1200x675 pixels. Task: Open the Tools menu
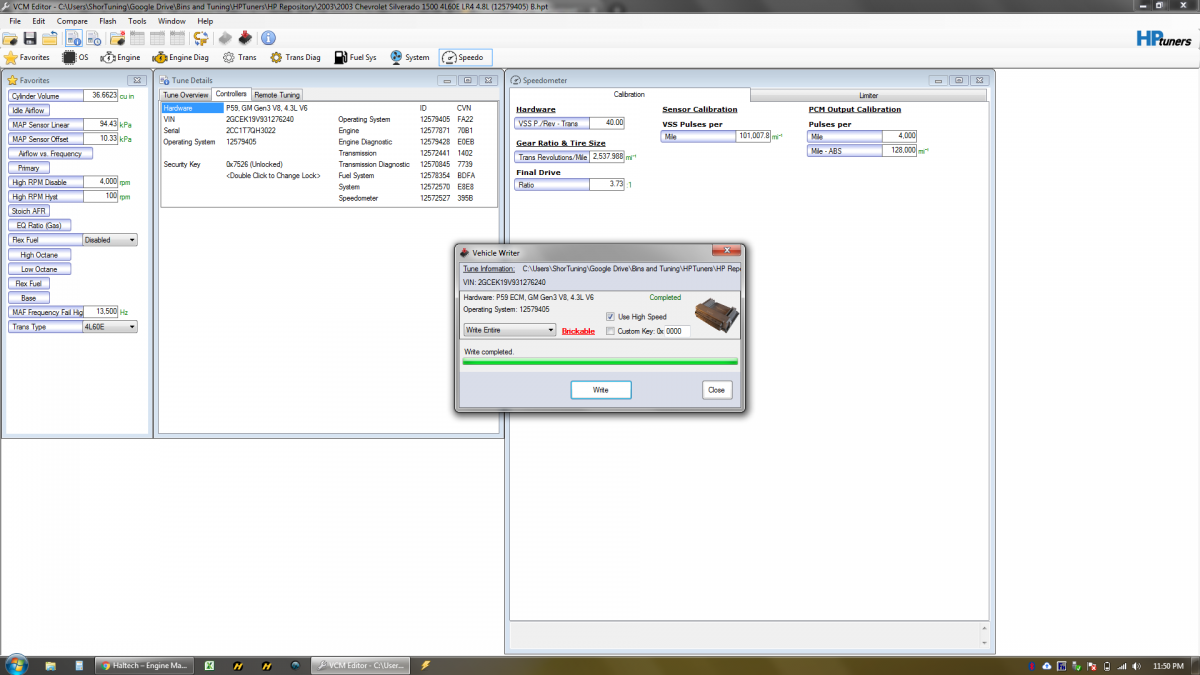point(138,21)
